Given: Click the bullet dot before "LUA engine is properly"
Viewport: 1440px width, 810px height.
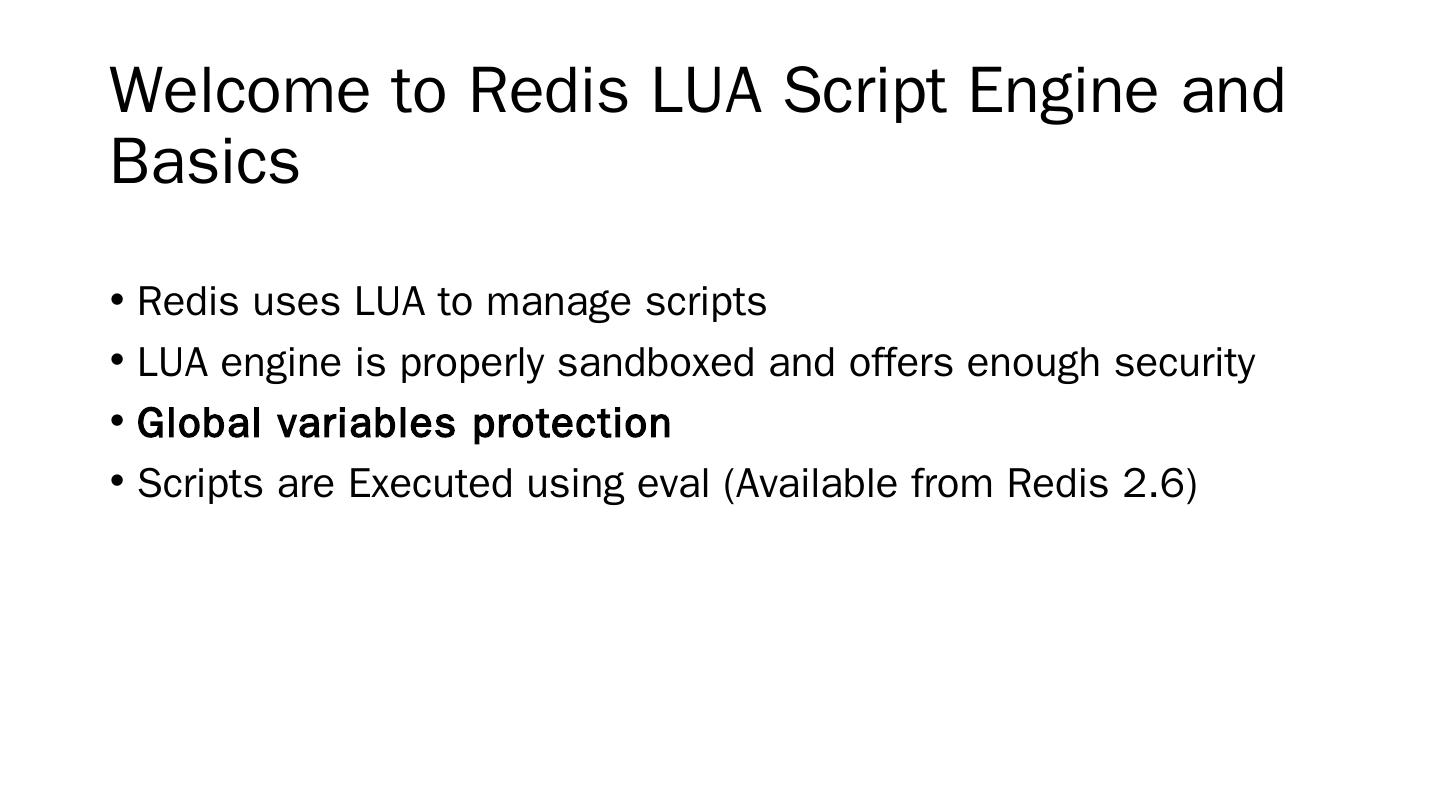Looking at the screenshot, I should (117, 360).
